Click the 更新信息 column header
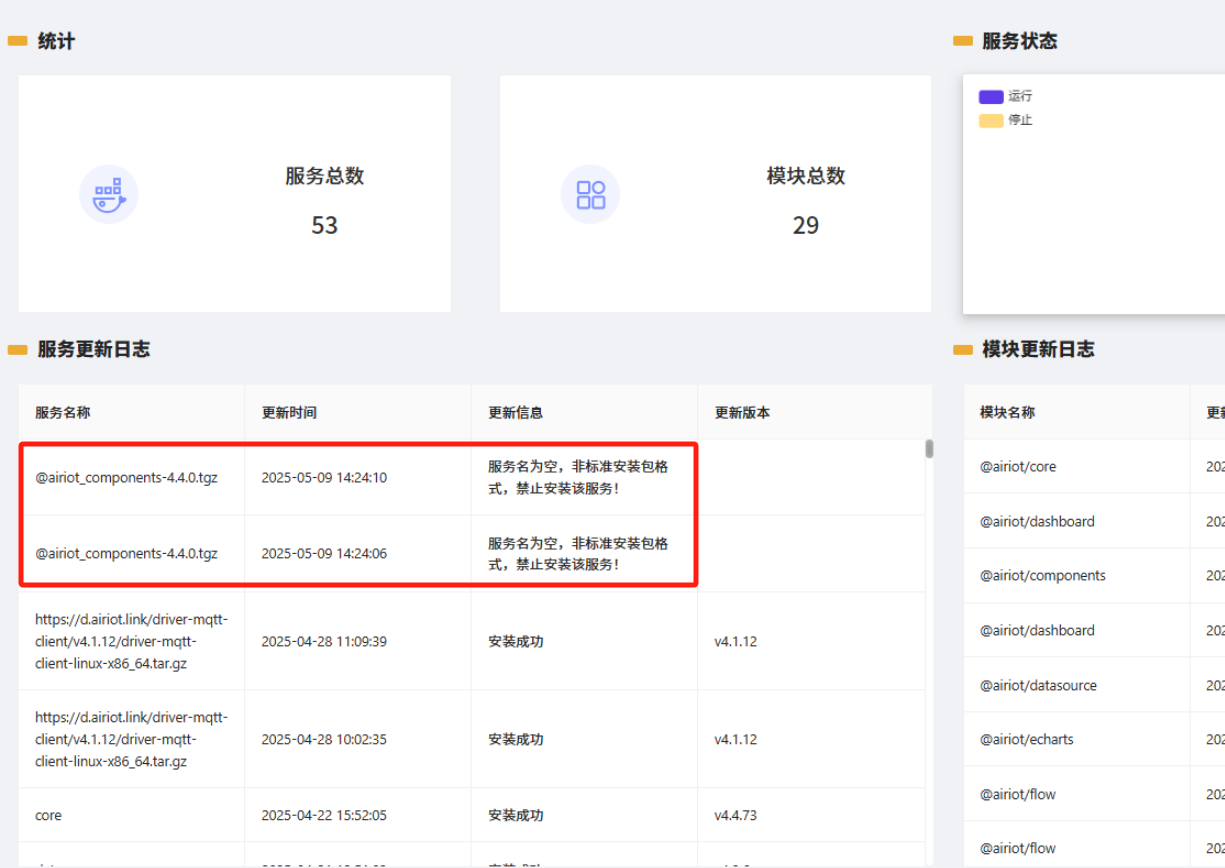1225x868 pixels. coord(516,412)
